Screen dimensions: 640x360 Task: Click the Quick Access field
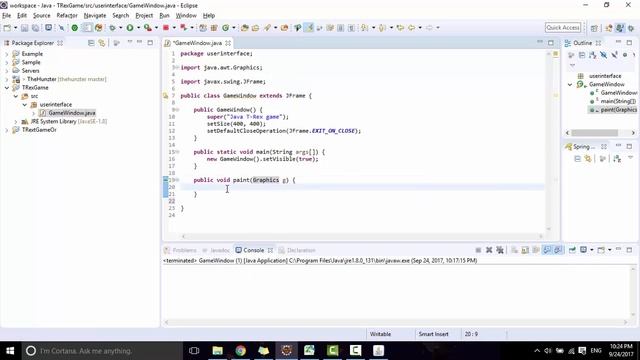563,28
